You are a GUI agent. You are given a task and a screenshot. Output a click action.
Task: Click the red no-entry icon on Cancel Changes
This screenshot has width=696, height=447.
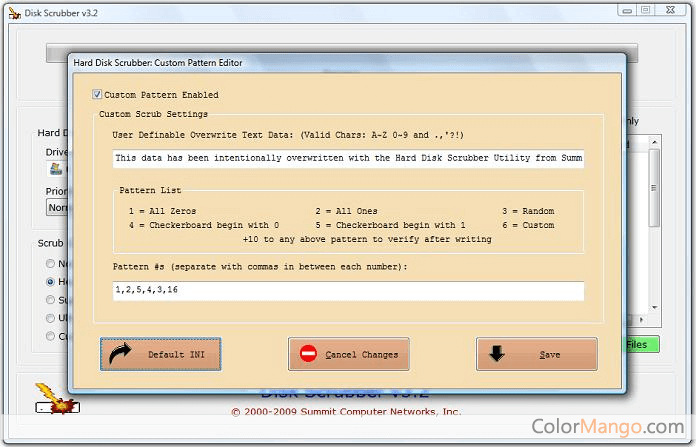[309, 354]
